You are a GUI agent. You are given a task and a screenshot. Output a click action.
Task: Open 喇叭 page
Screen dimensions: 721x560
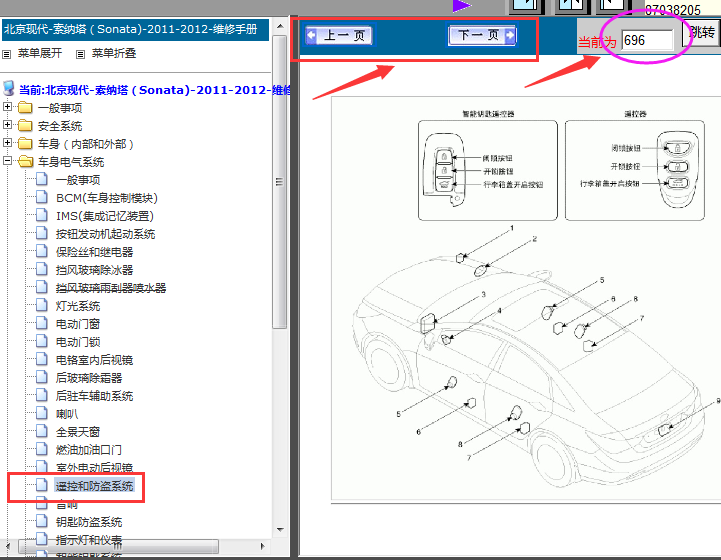coord(67,414)
